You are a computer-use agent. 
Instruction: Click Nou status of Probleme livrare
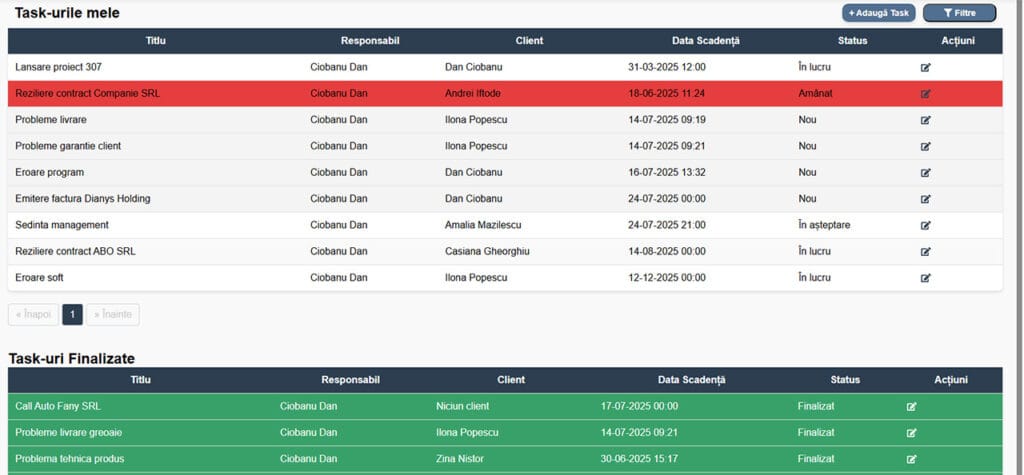coord(807,120)
